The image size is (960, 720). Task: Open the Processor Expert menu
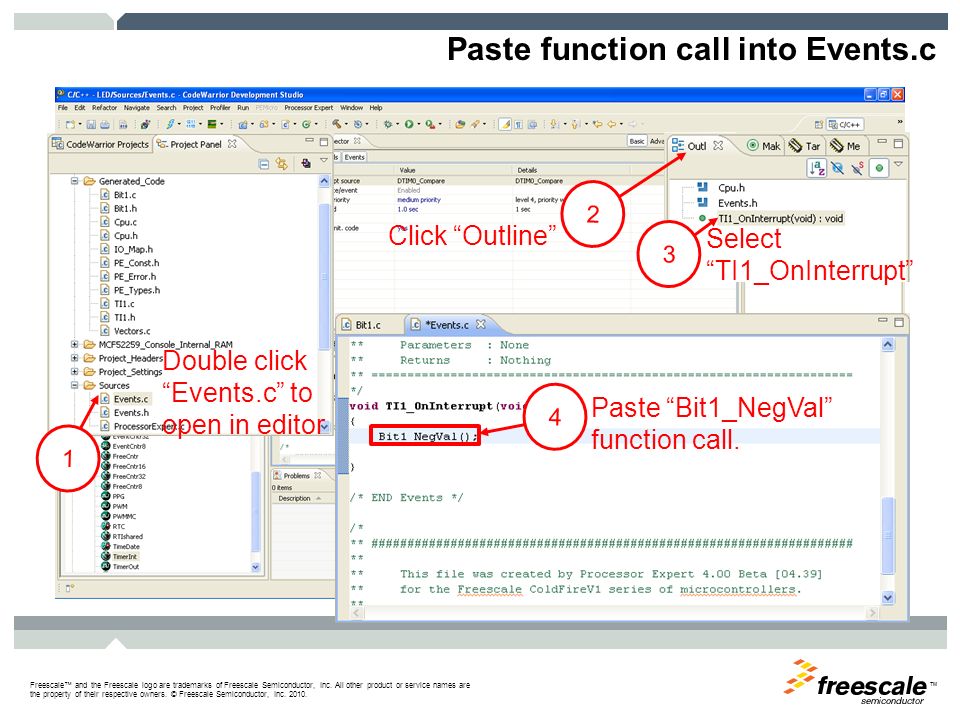[x=309, y=108]
